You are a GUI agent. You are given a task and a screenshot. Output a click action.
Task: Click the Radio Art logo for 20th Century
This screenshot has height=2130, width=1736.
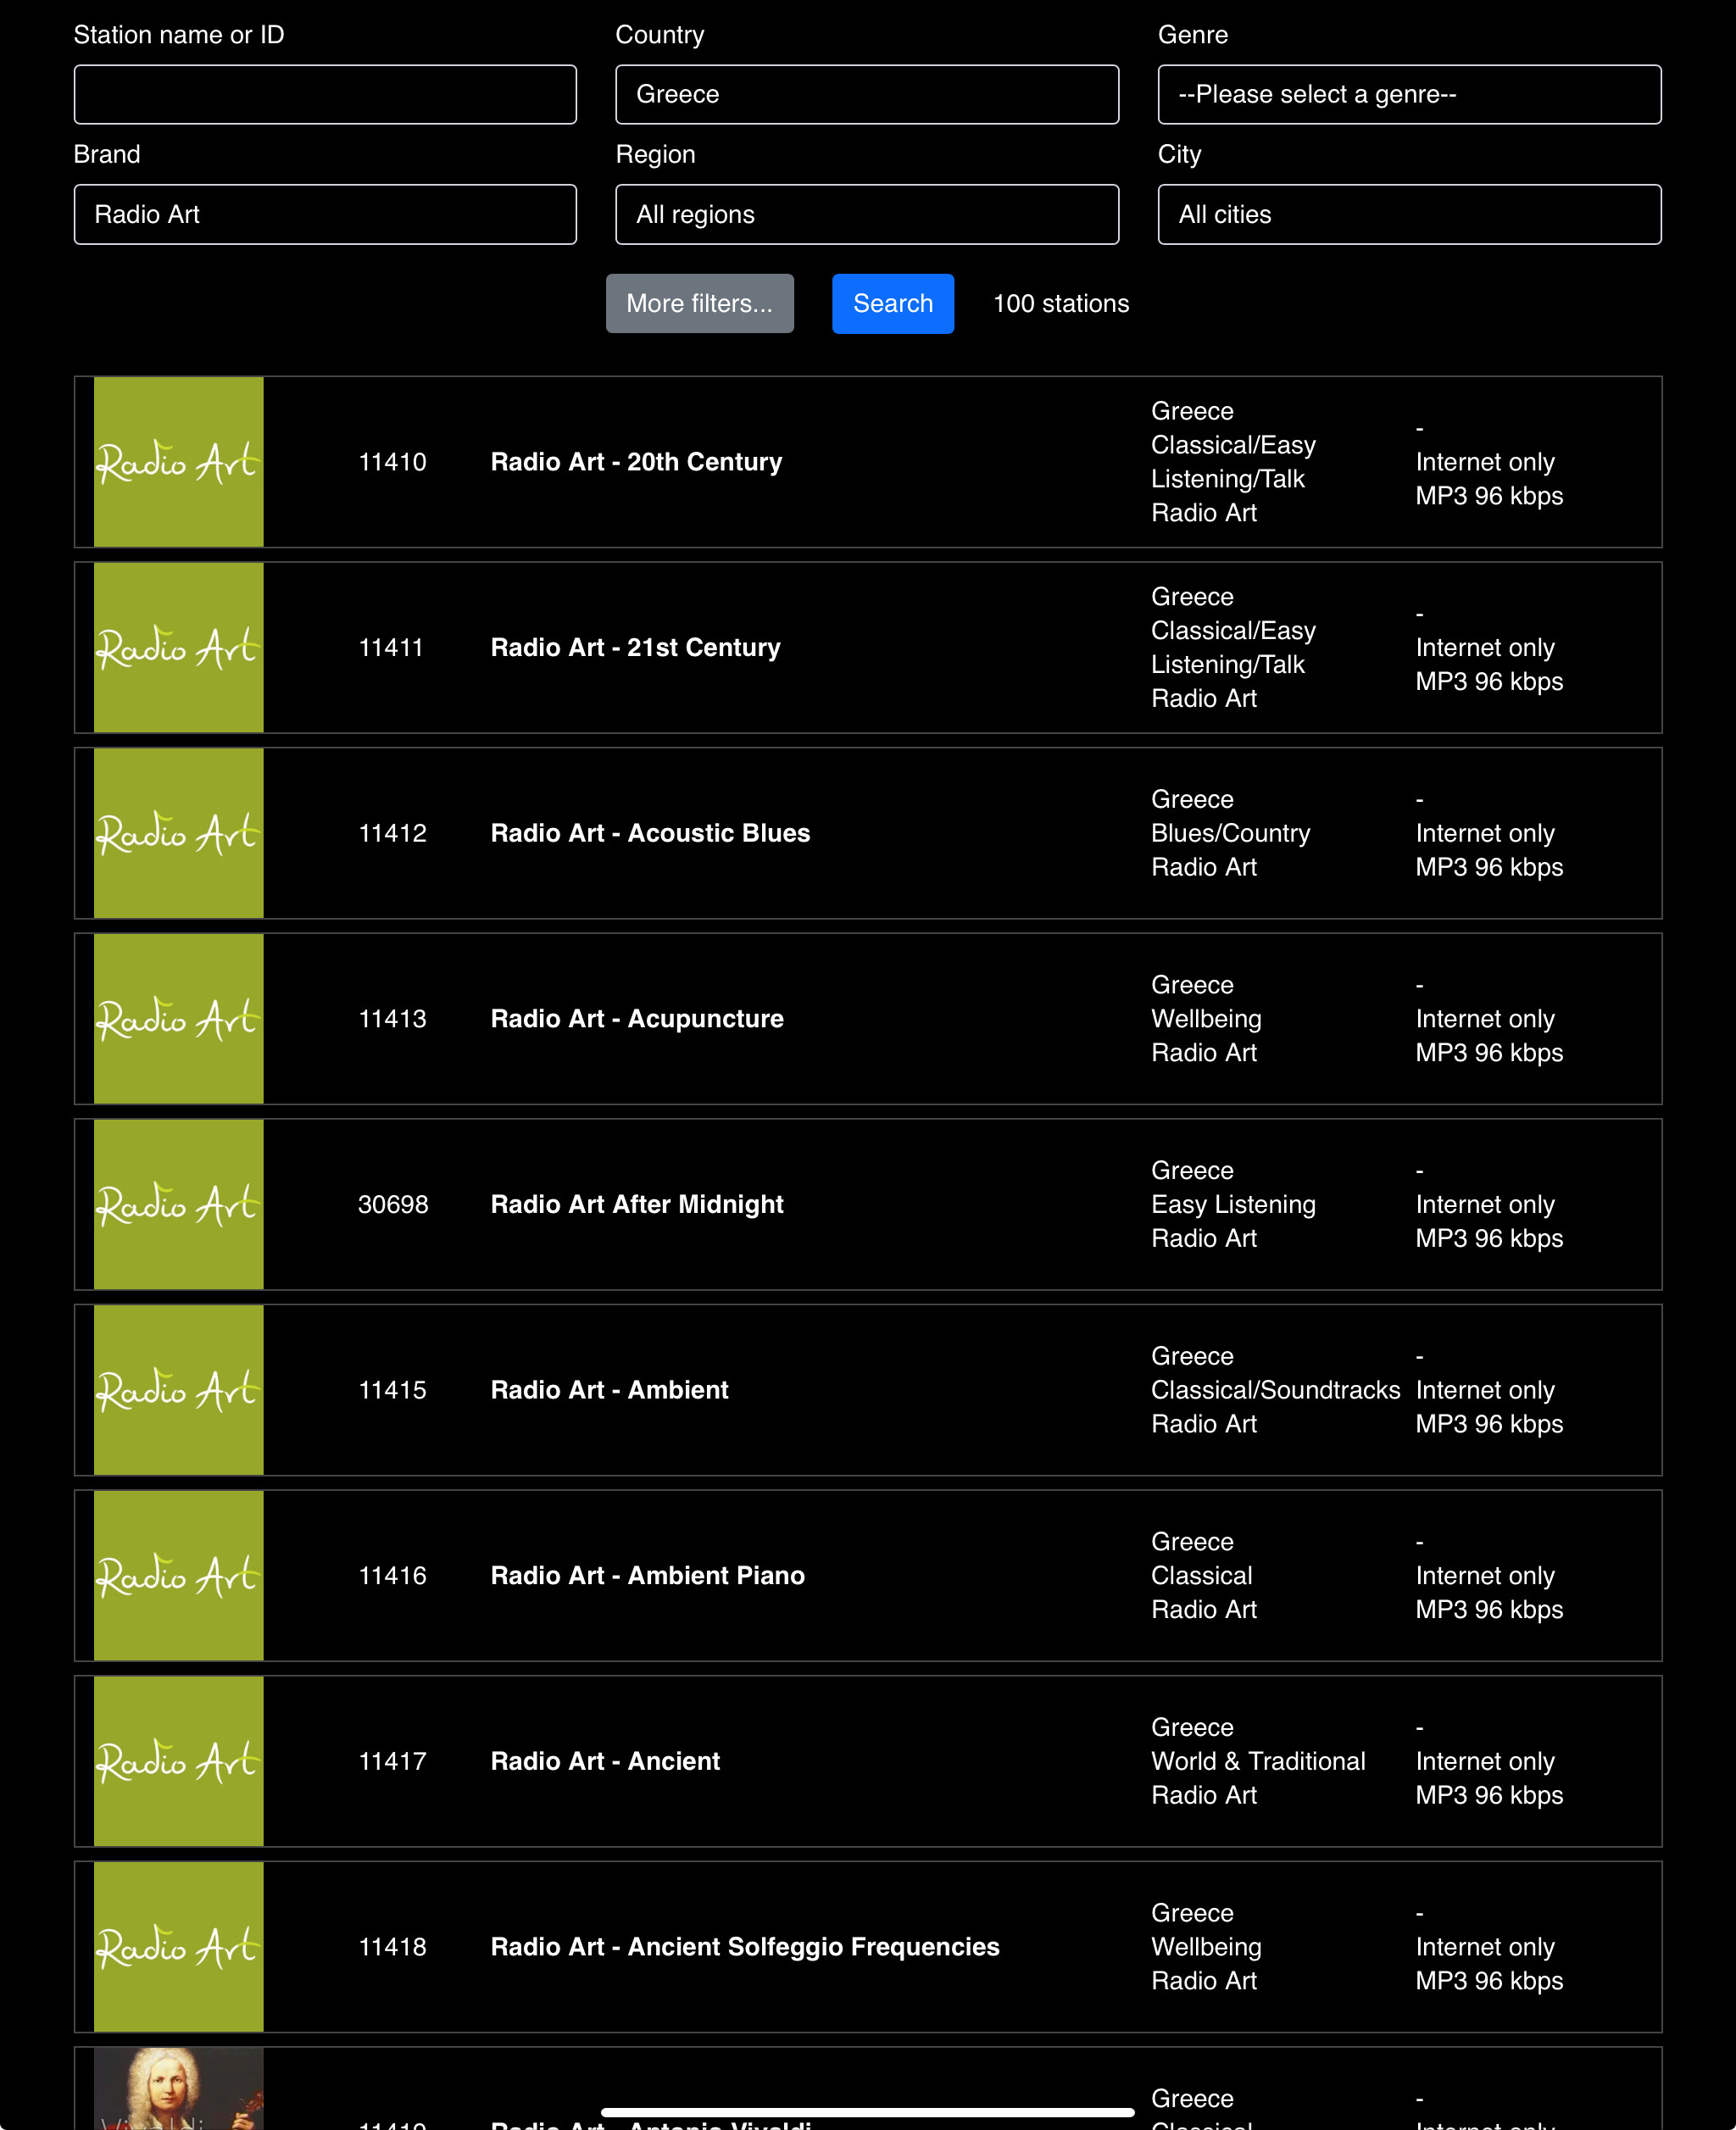(179, 462)
